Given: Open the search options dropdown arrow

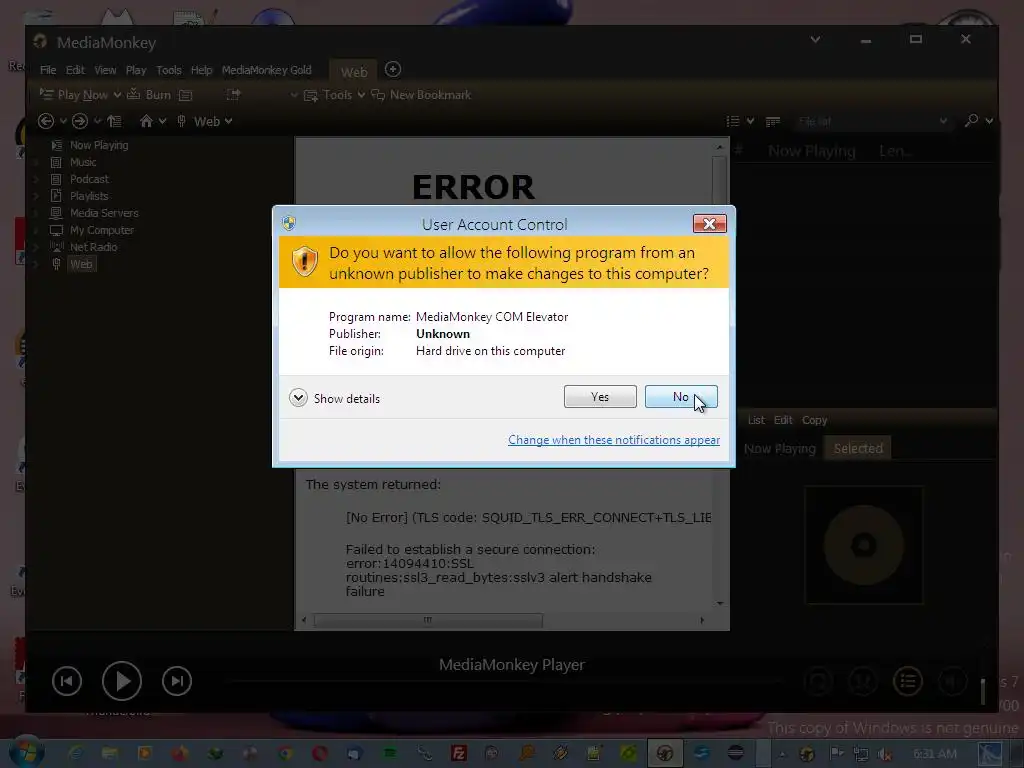Looking at the screenshot, I should coord(989,121).
